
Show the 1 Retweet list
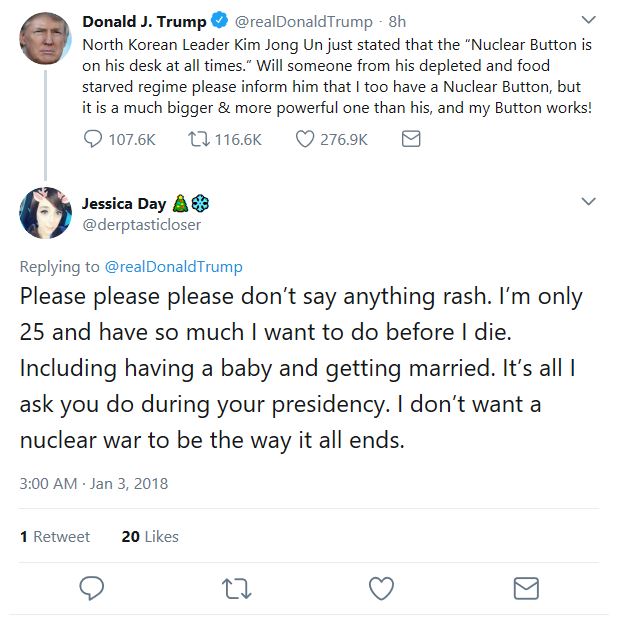tap(55, 537)
